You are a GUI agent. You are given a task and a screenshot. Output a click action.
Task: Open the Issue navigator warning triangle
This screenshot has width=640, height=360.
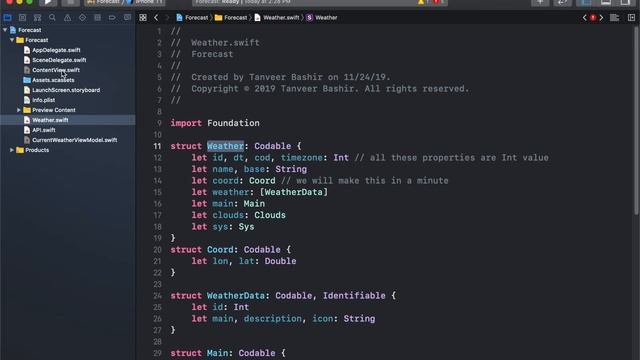coord(67,18)
